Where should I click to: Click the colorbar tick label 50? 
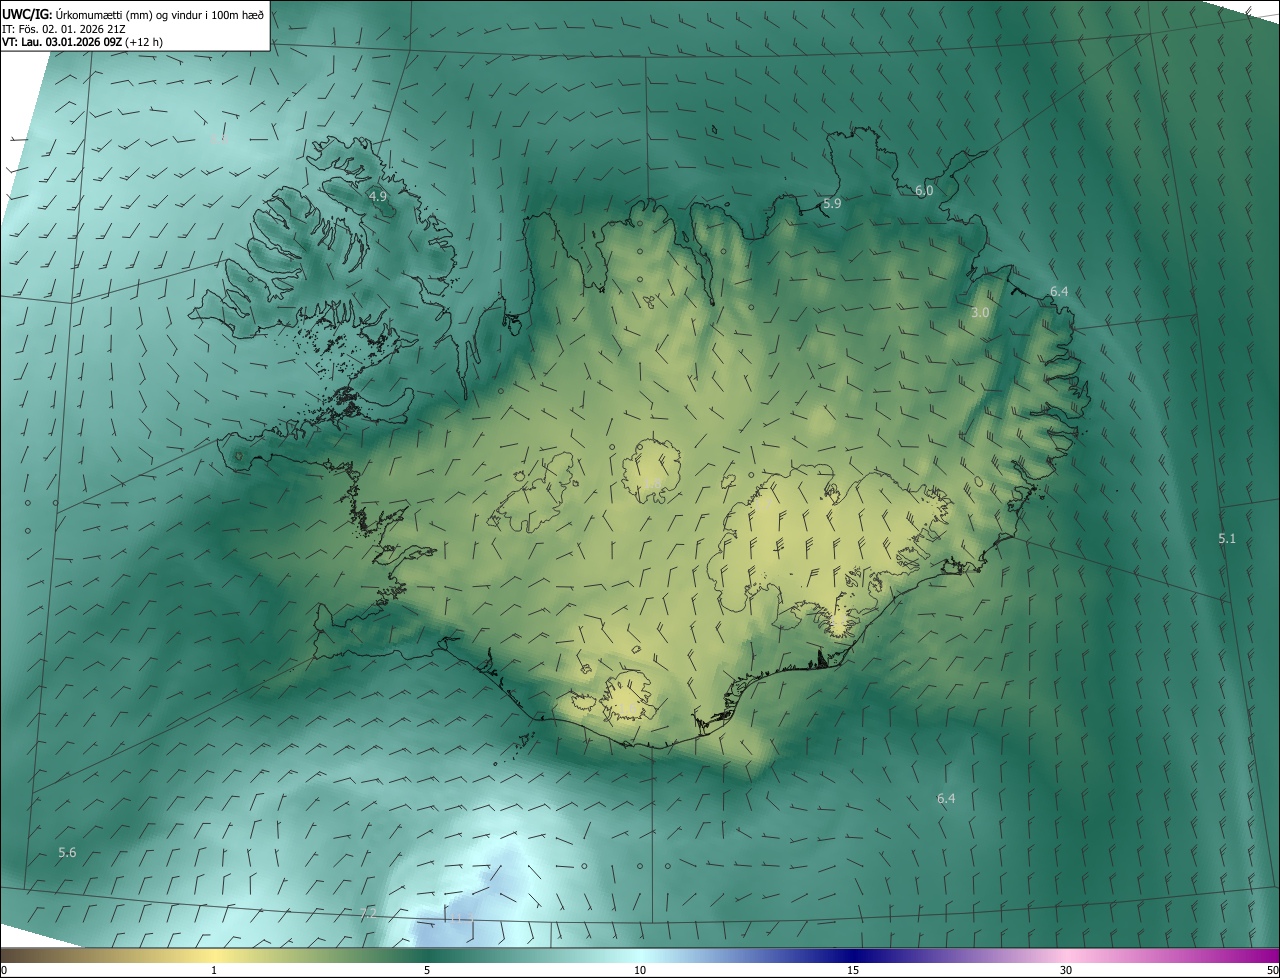pyautogui.click(x=1272, y=970)
